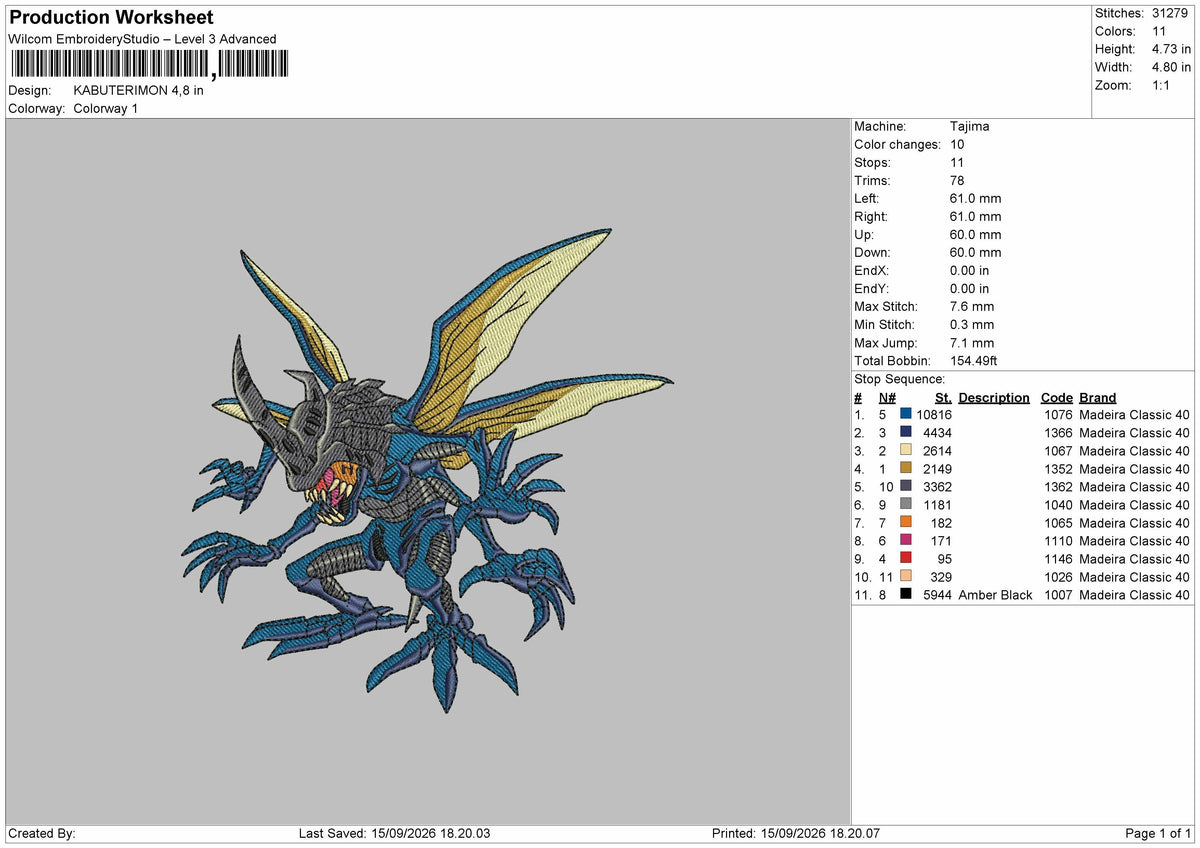Click the 'Page 1 of 1' footer text
1200x848 pixels.
click(x=1158, y=834)
